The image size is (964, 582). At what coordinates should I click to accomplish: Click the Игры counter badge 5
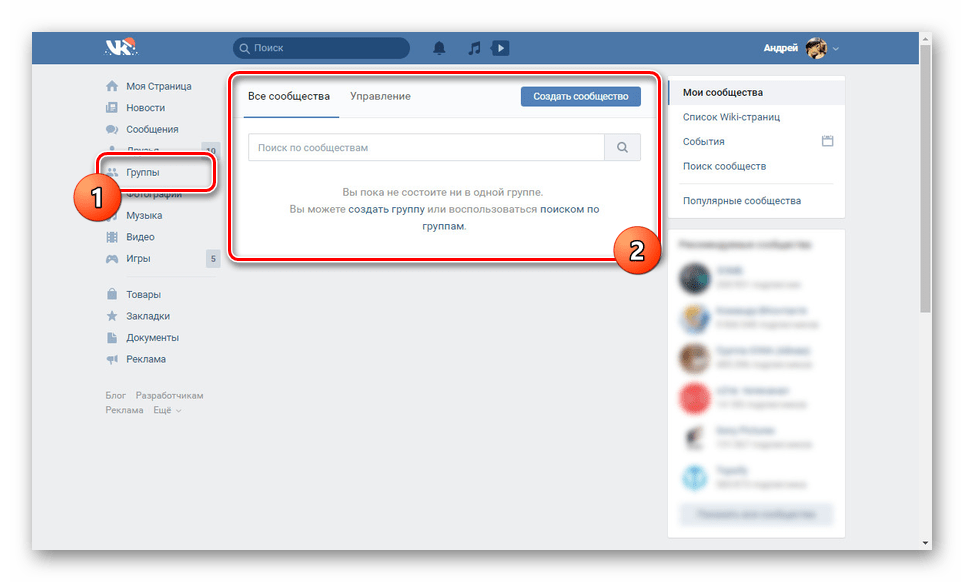(x=213, y=259)
